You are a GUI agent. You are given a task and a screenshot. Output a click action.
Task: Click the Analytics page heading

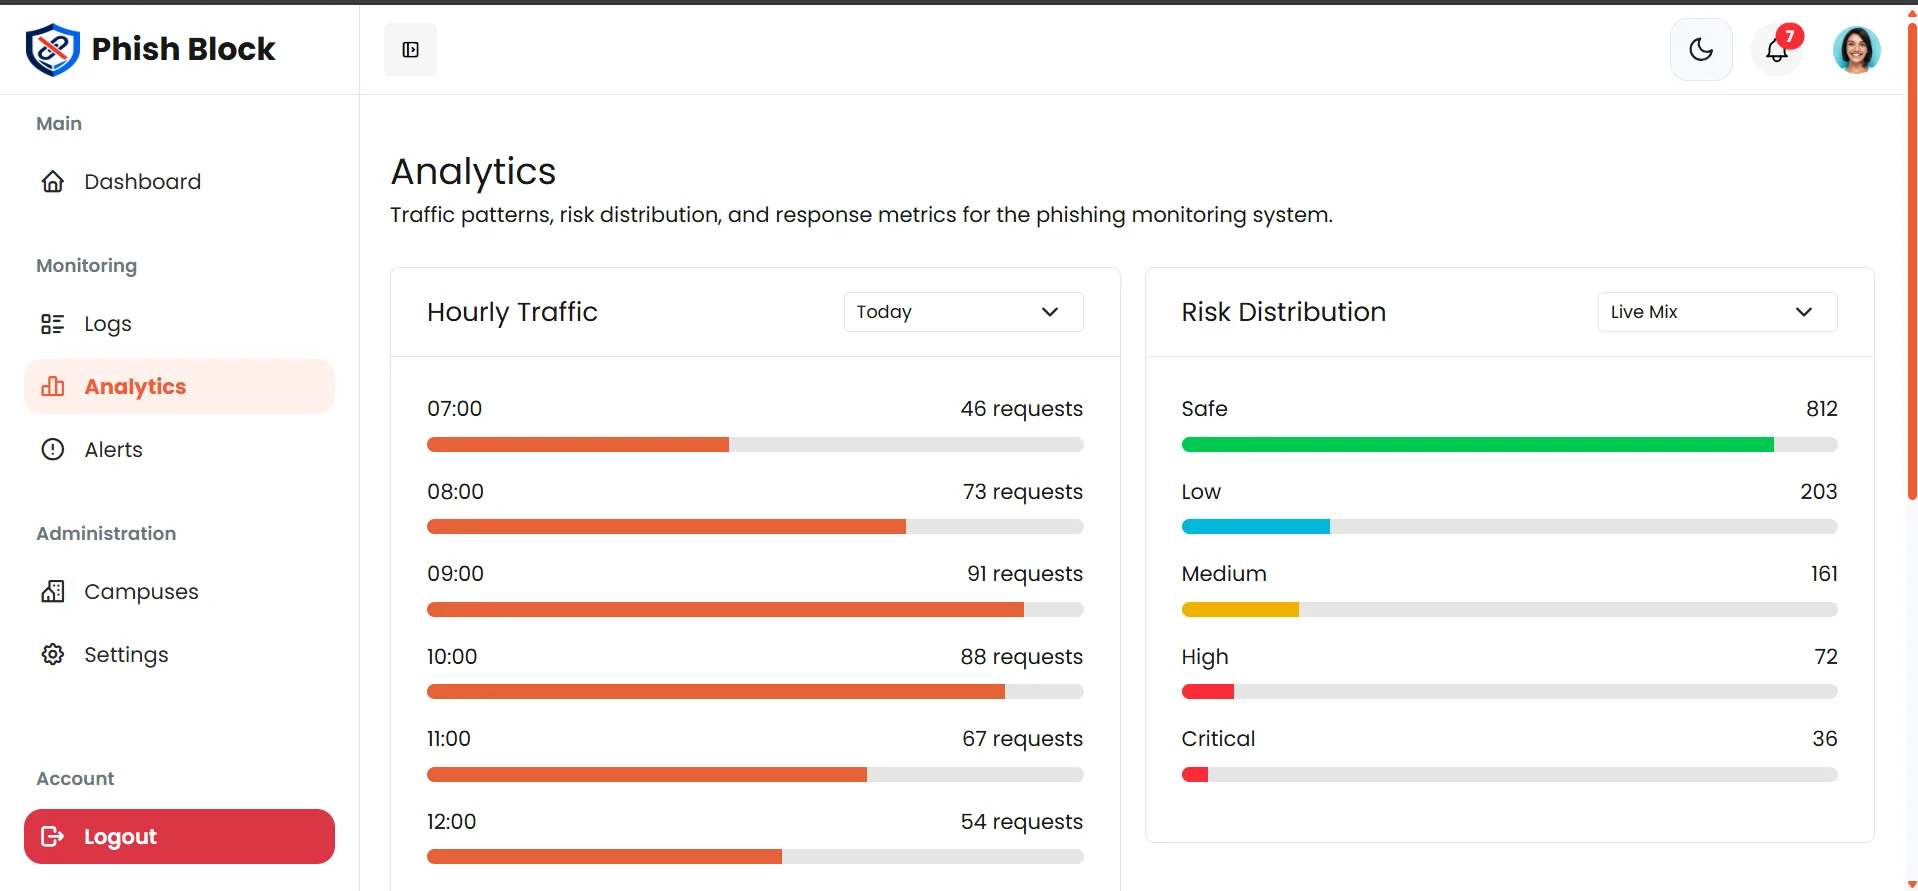[473, 172]
